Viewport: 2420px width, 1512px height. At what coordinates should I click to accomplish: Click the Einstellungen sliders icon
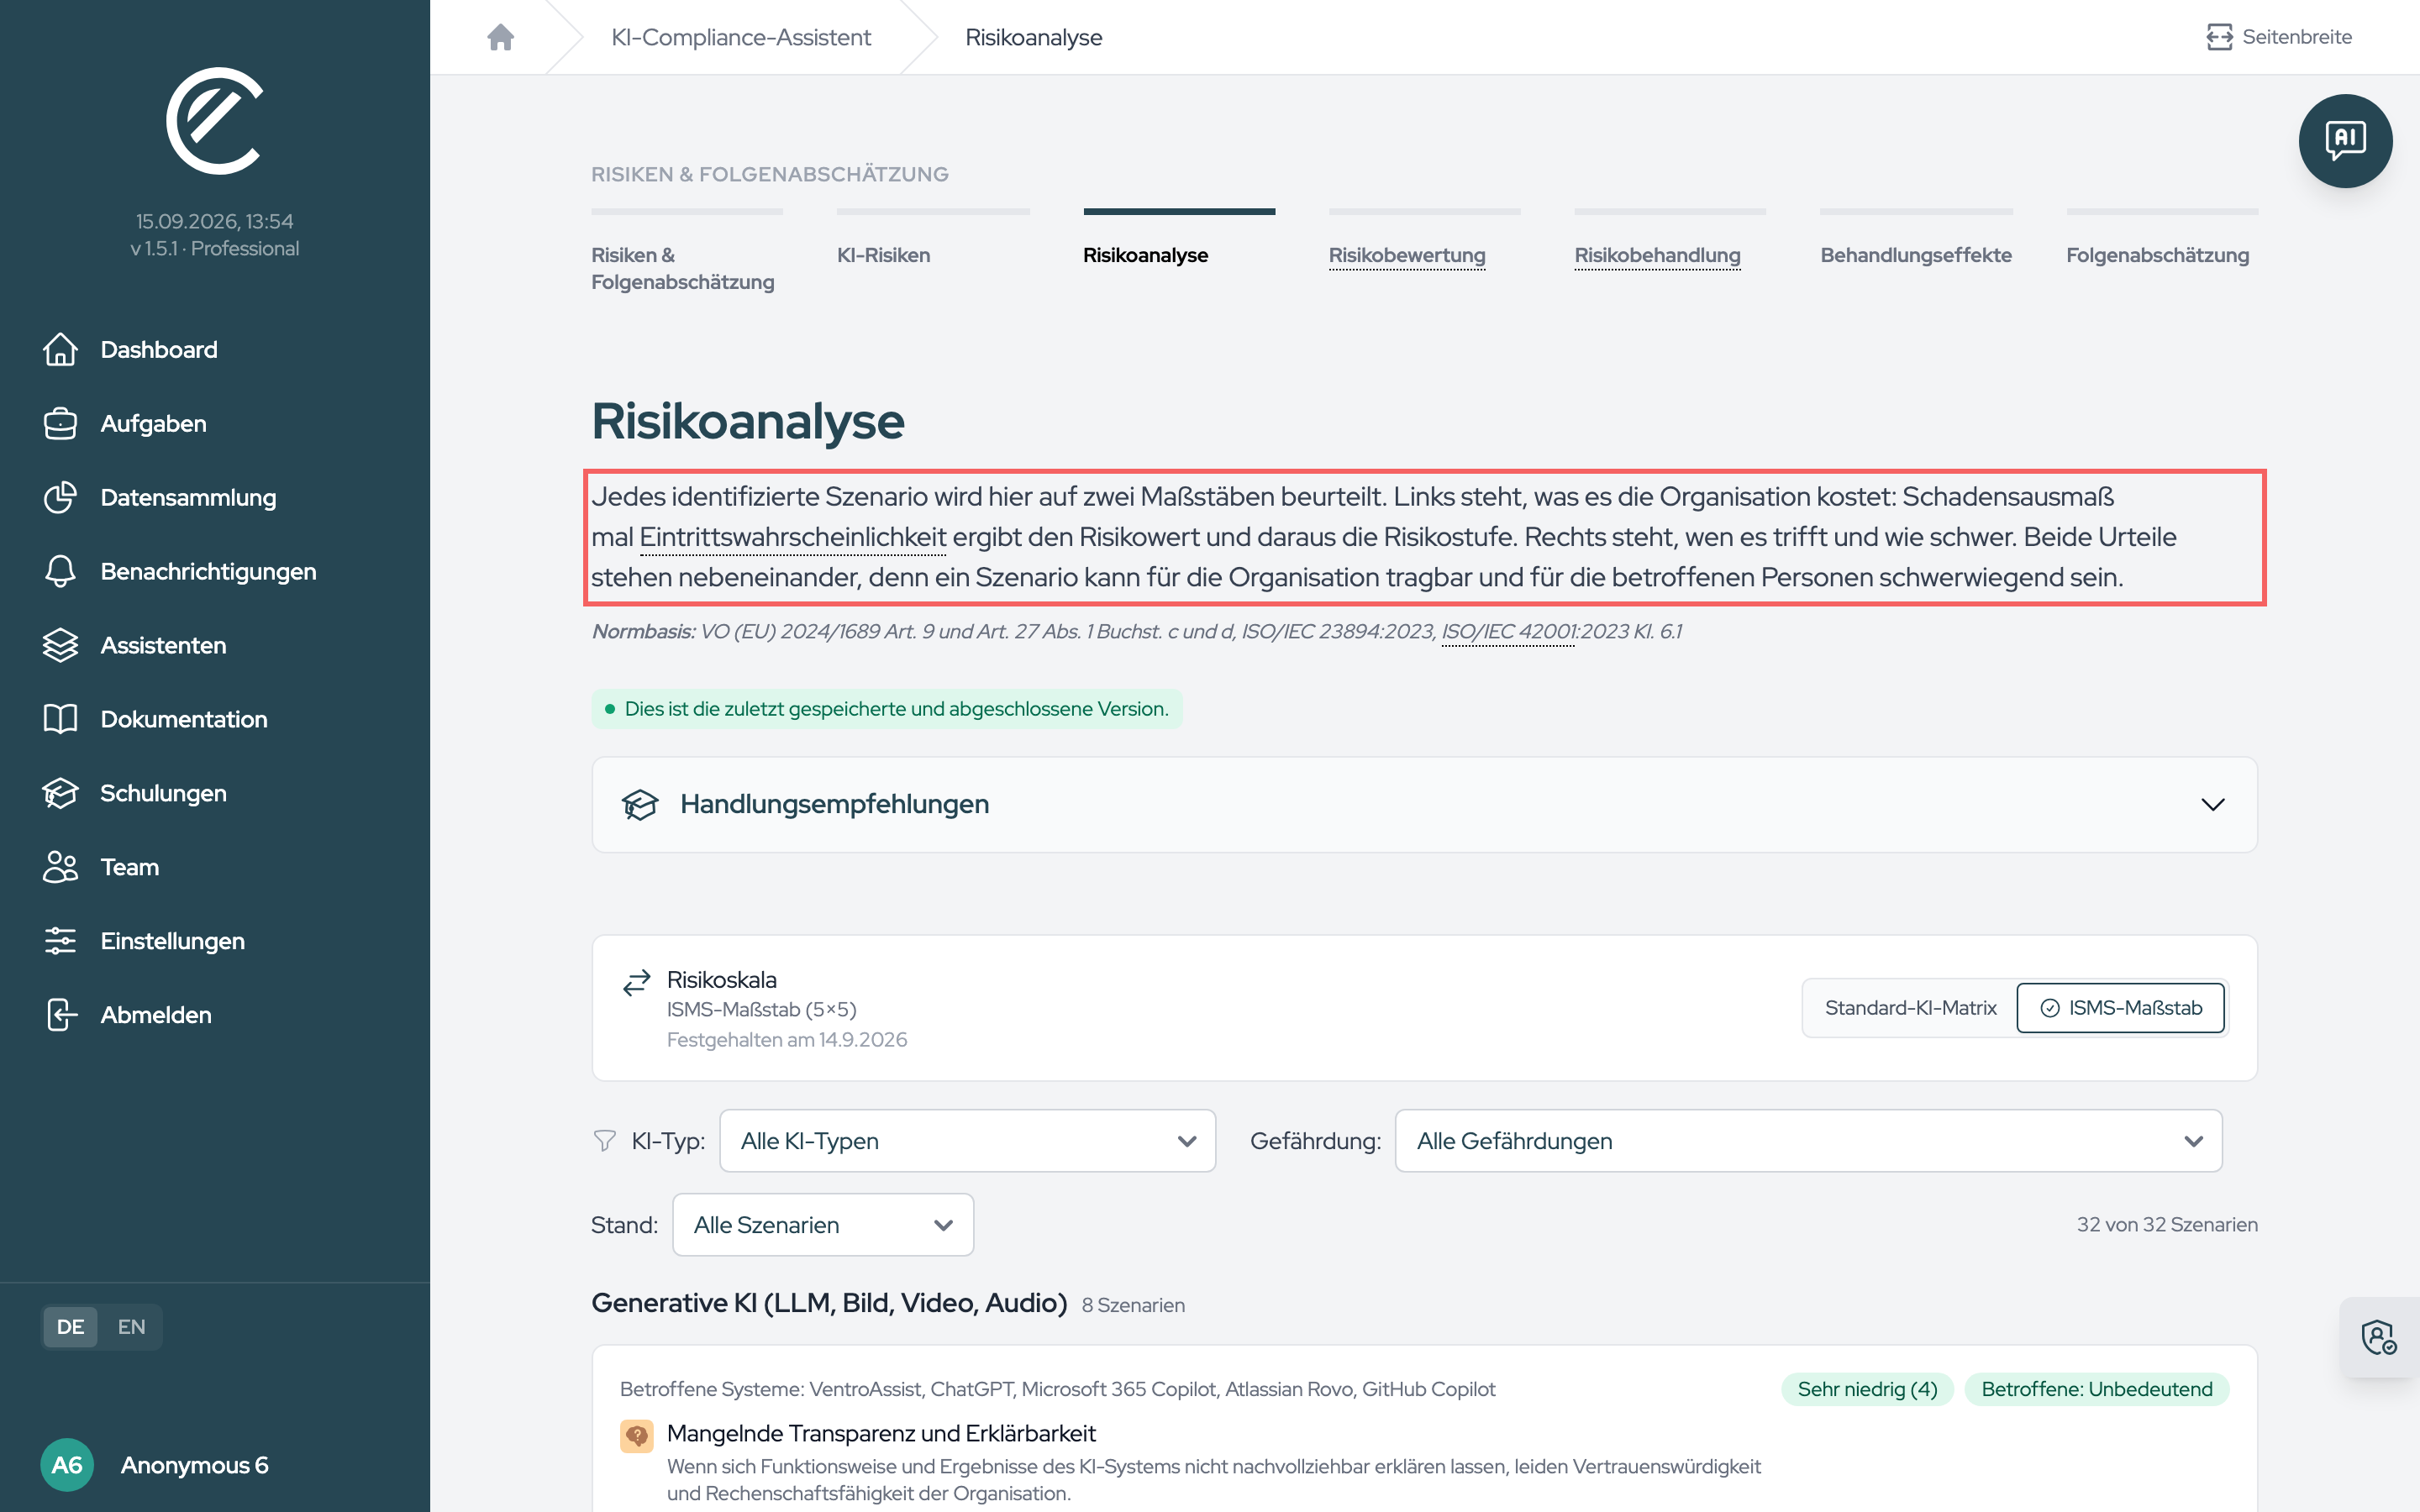[x=60, y=941]
